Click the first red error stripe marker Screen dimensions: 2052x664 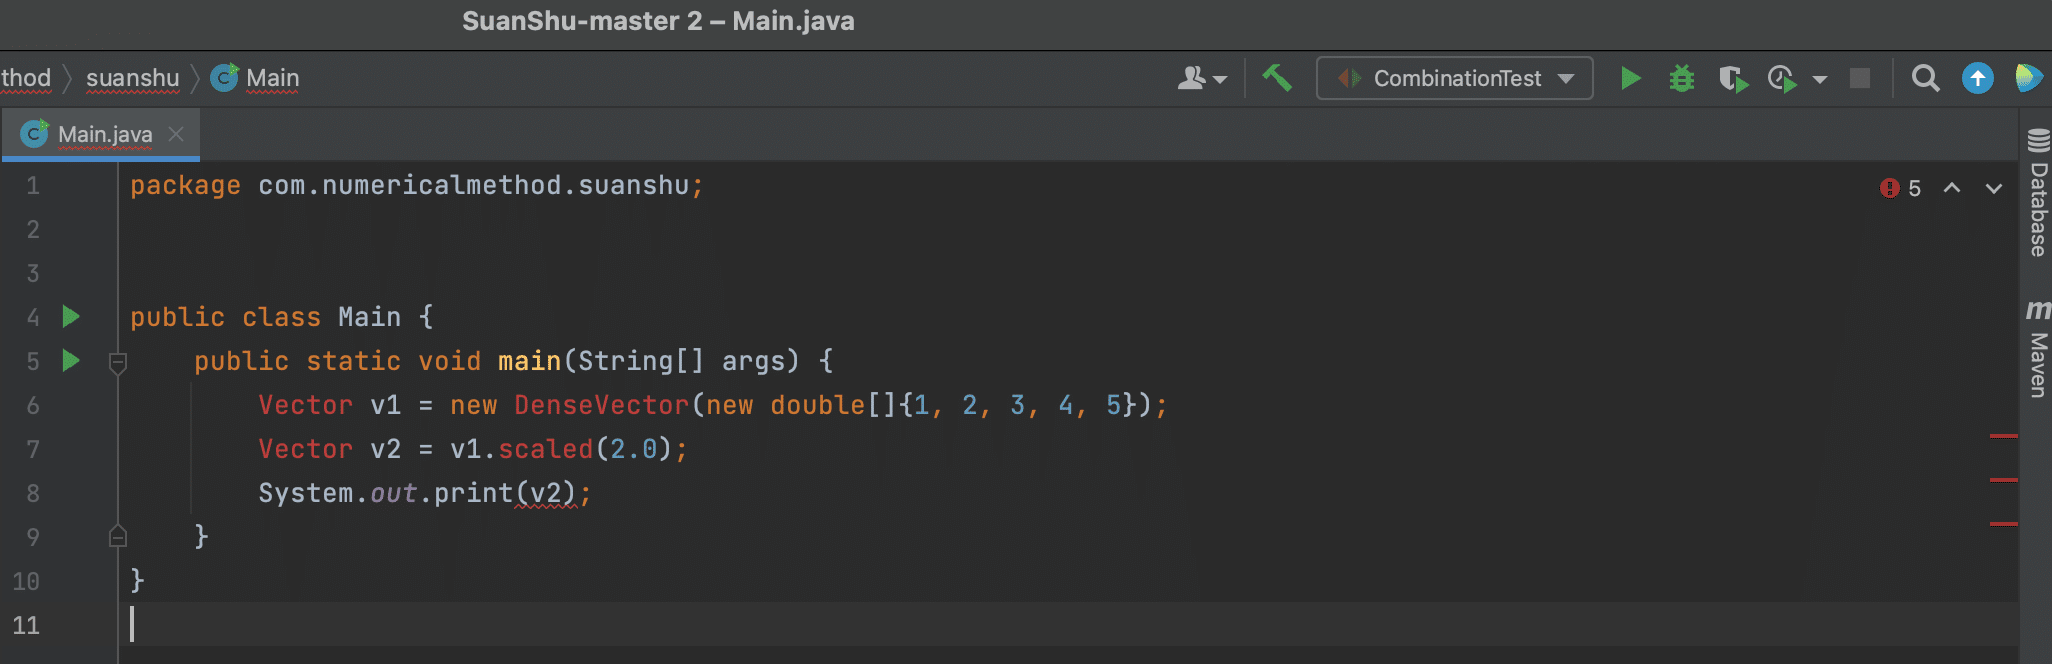(x=2003, y=436)
